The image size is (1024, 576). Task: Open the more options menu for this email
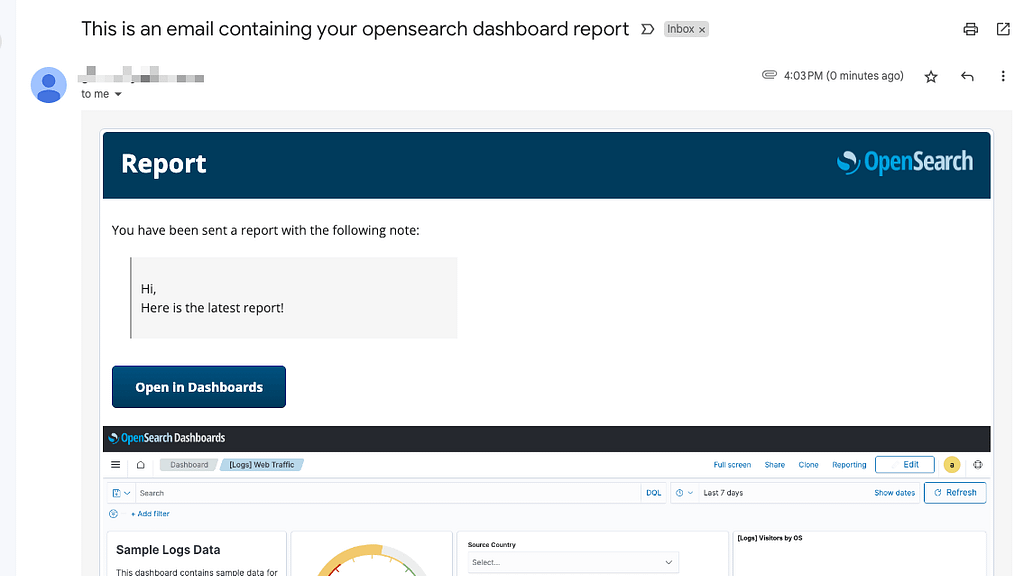pos(1003,75)
